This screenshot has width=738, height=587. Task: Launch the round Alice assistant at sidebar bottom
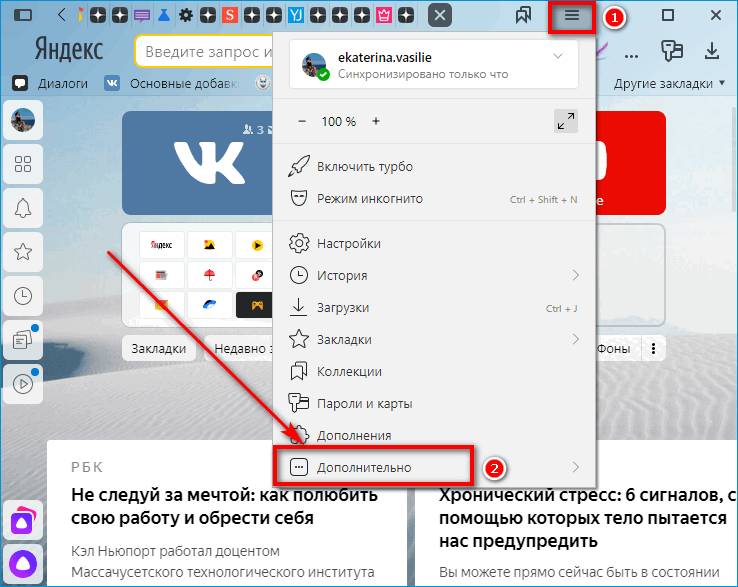[x=23, y=563]
